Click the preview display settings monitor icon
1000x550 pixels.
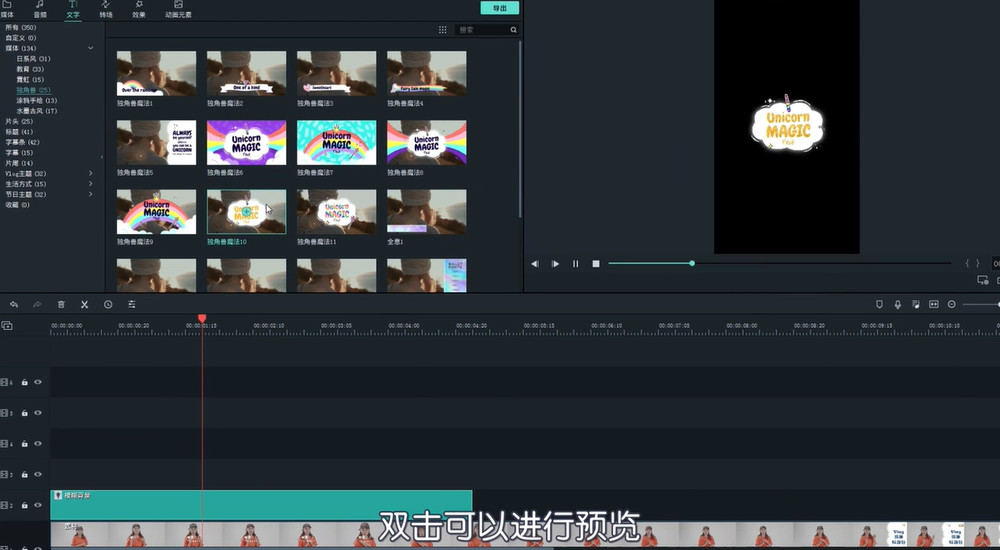(x=983, y=280)
